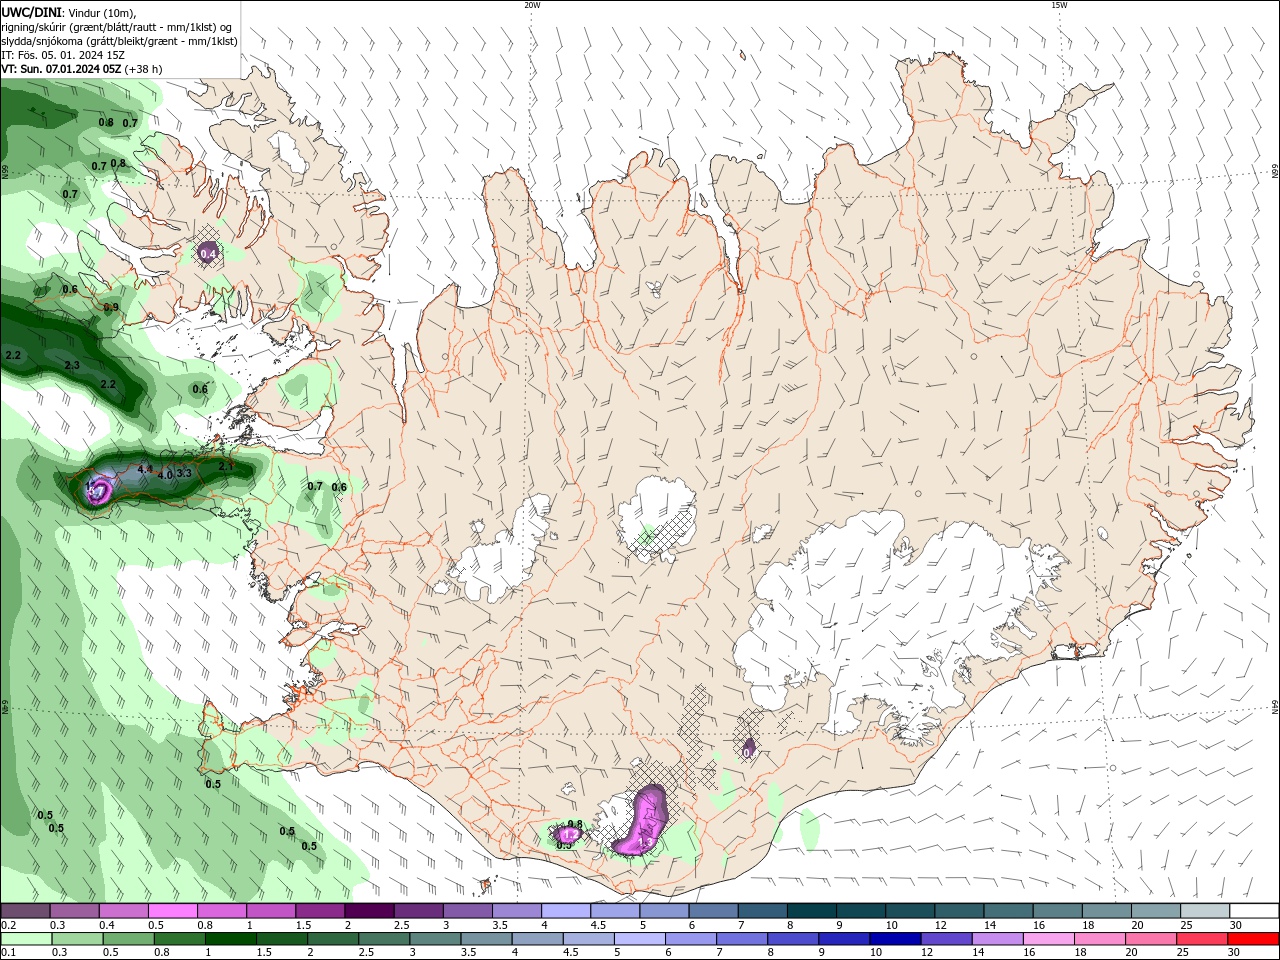The image size is (1280, 960).
Task: Click the dark mauve 0.2 snow swatch
Action: [x=25, y=911]
